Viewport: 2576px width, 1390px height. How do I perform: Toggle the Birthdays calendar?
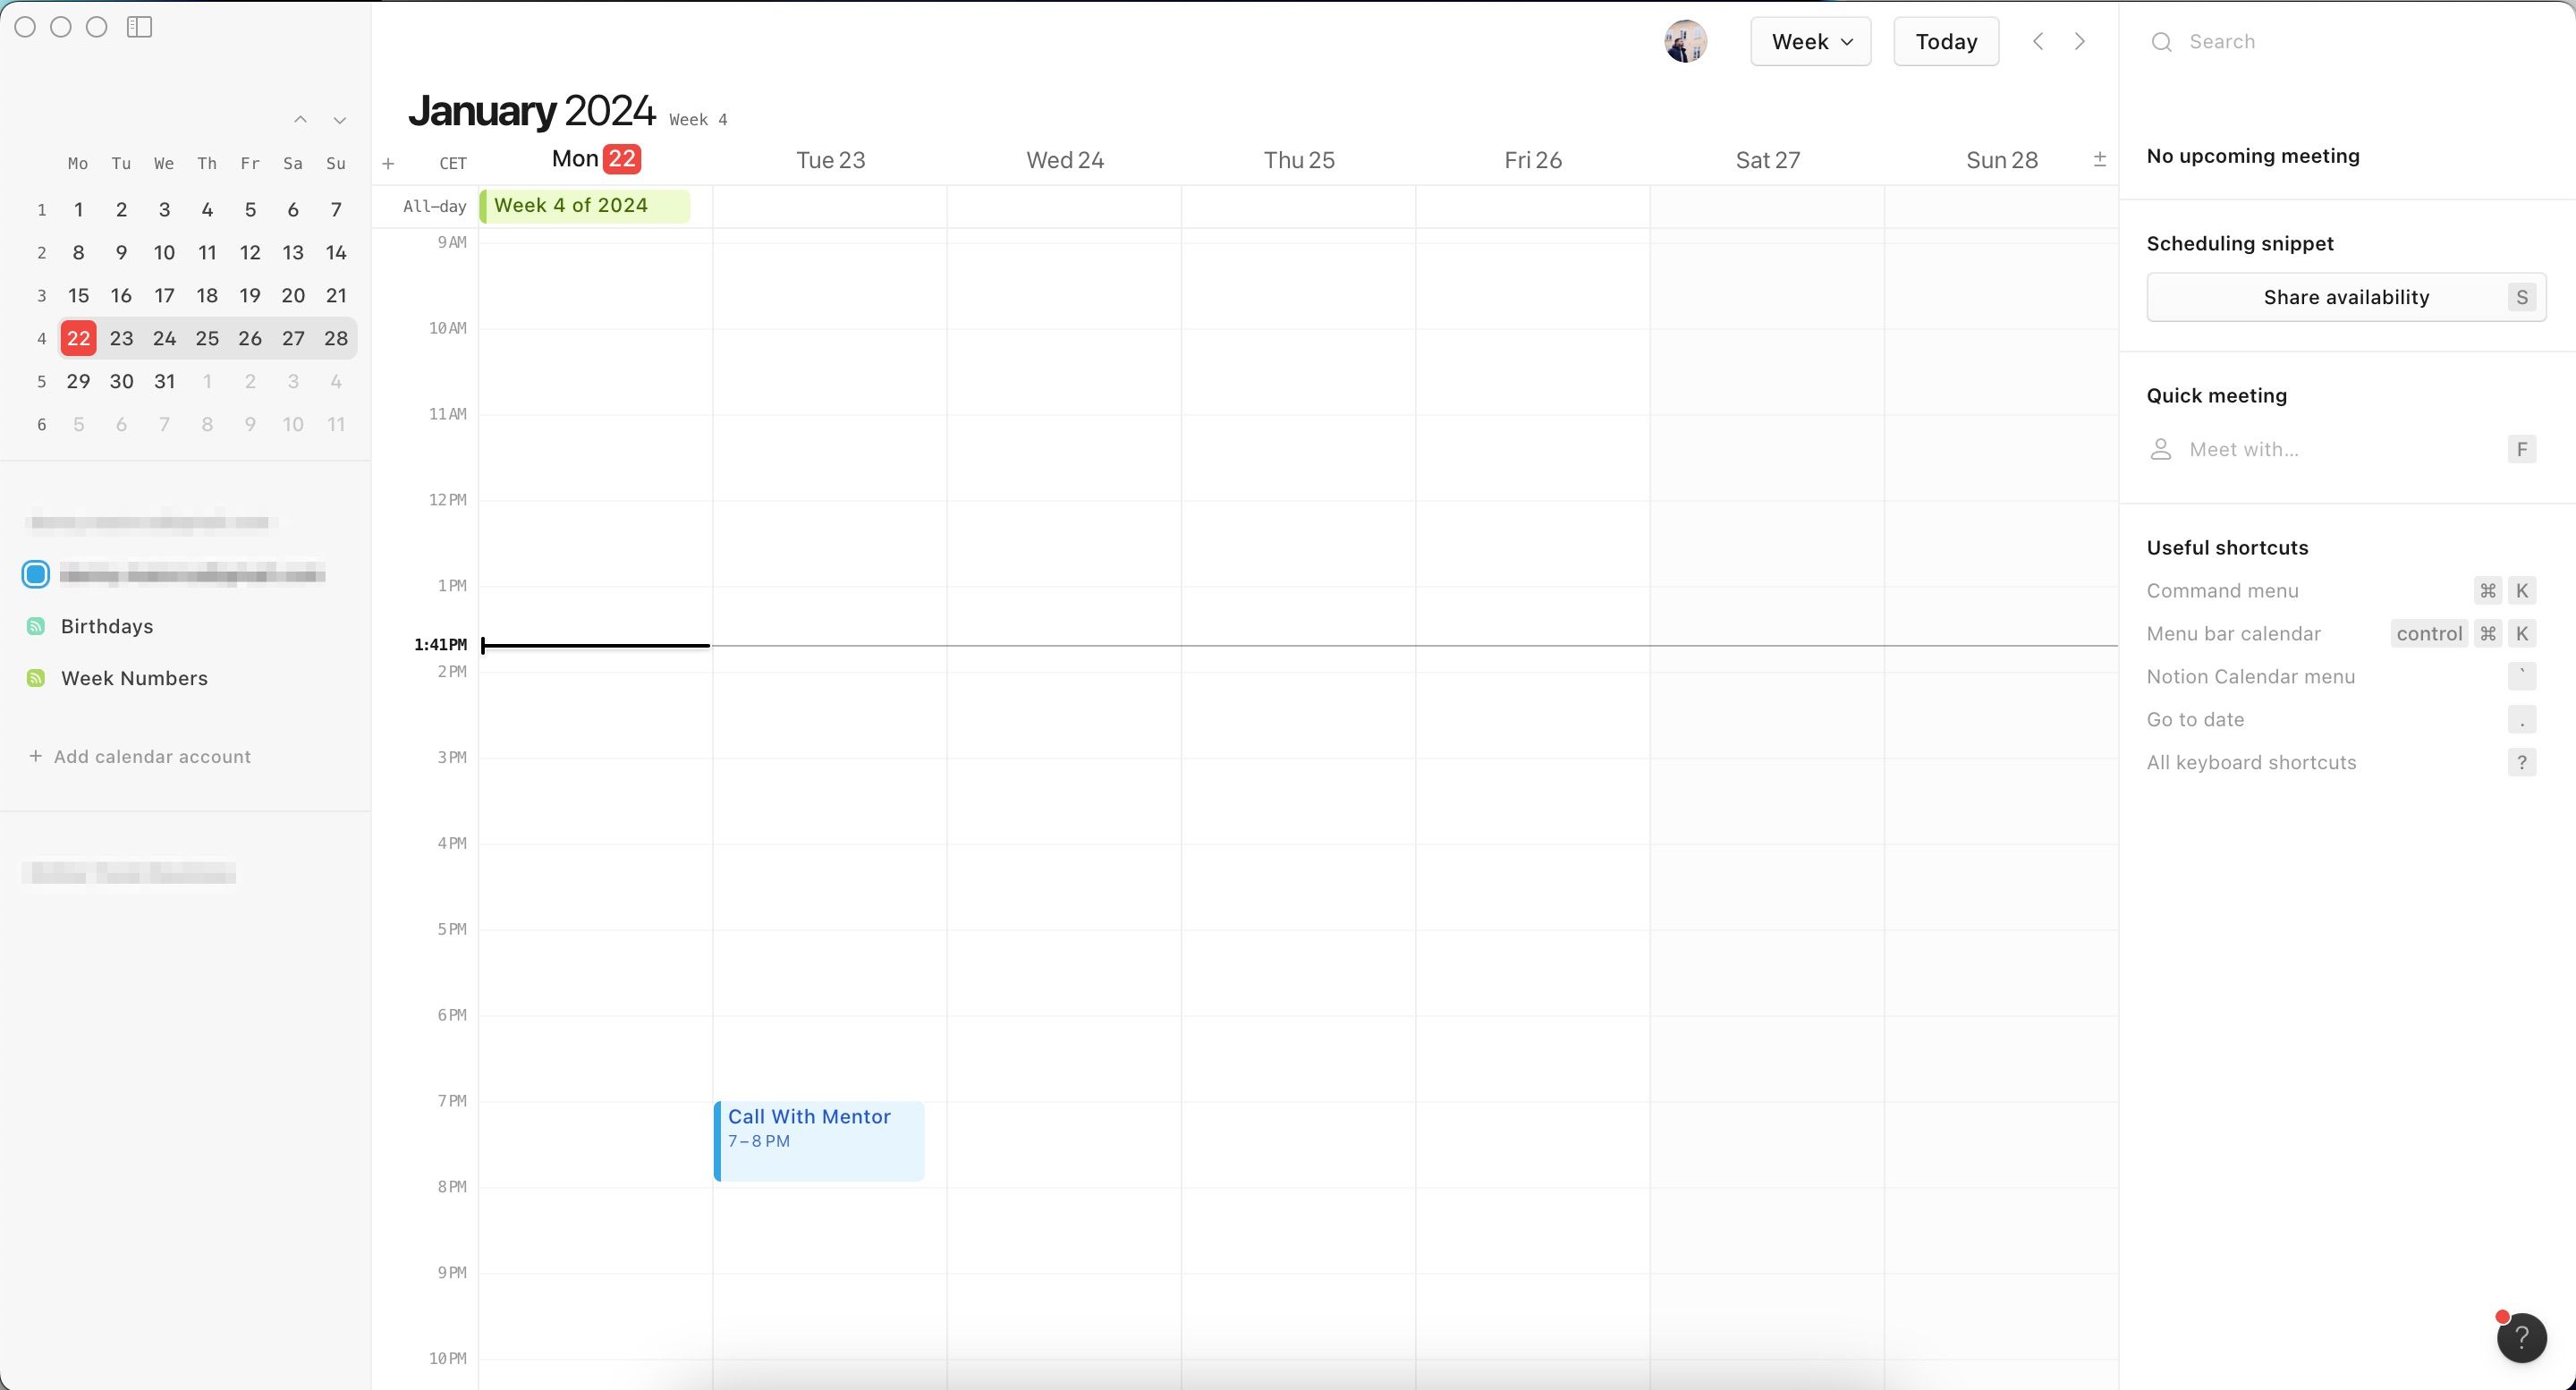click(x=36, y=626)
